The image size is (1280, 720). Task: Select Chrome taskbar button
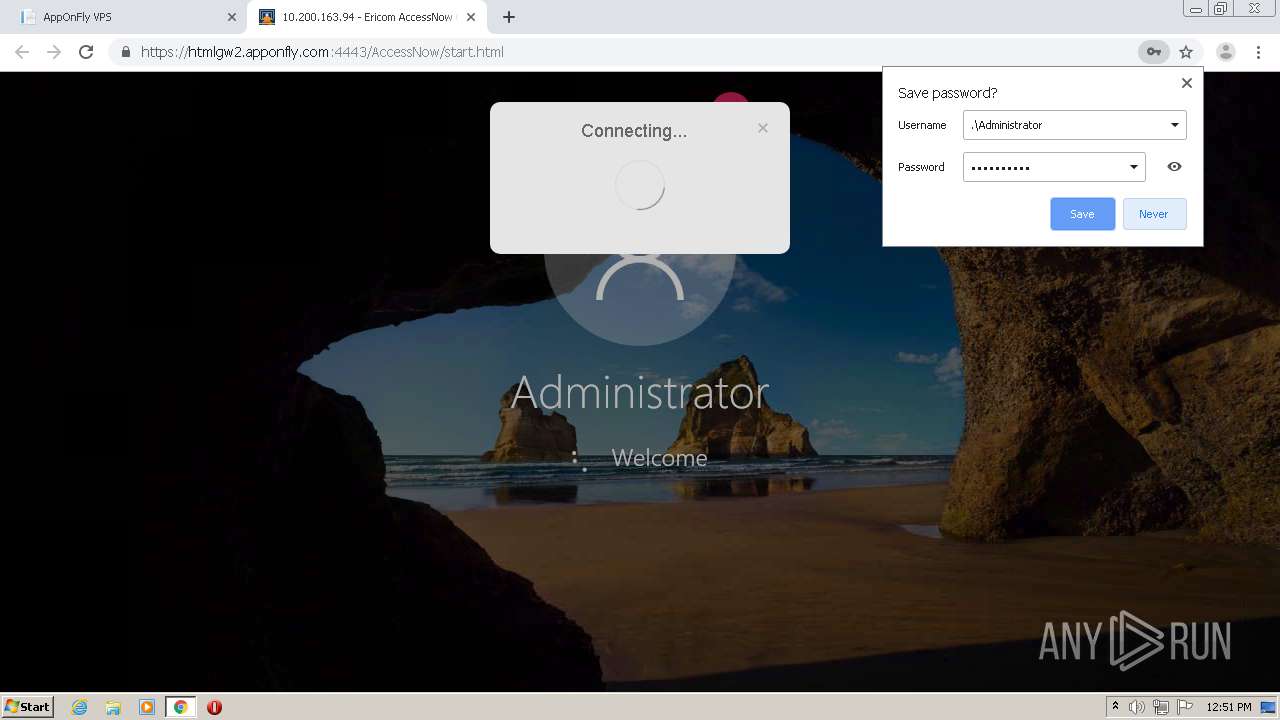click(180, 707)
